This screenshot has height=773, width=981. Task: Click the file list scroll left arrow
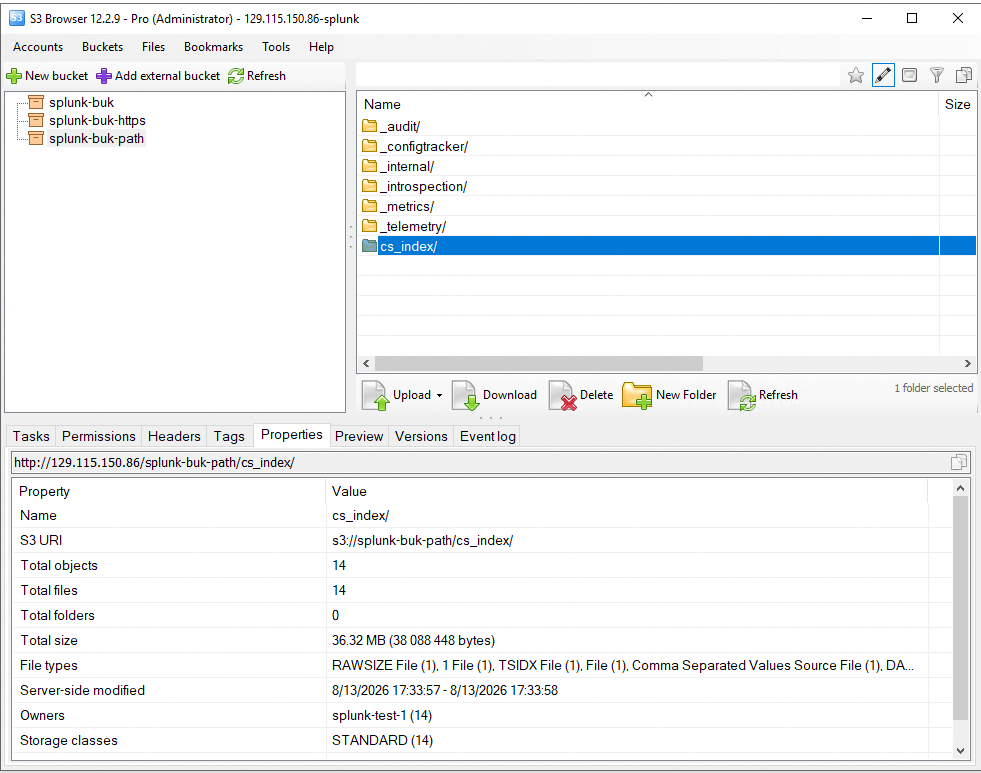pos(366,363)
